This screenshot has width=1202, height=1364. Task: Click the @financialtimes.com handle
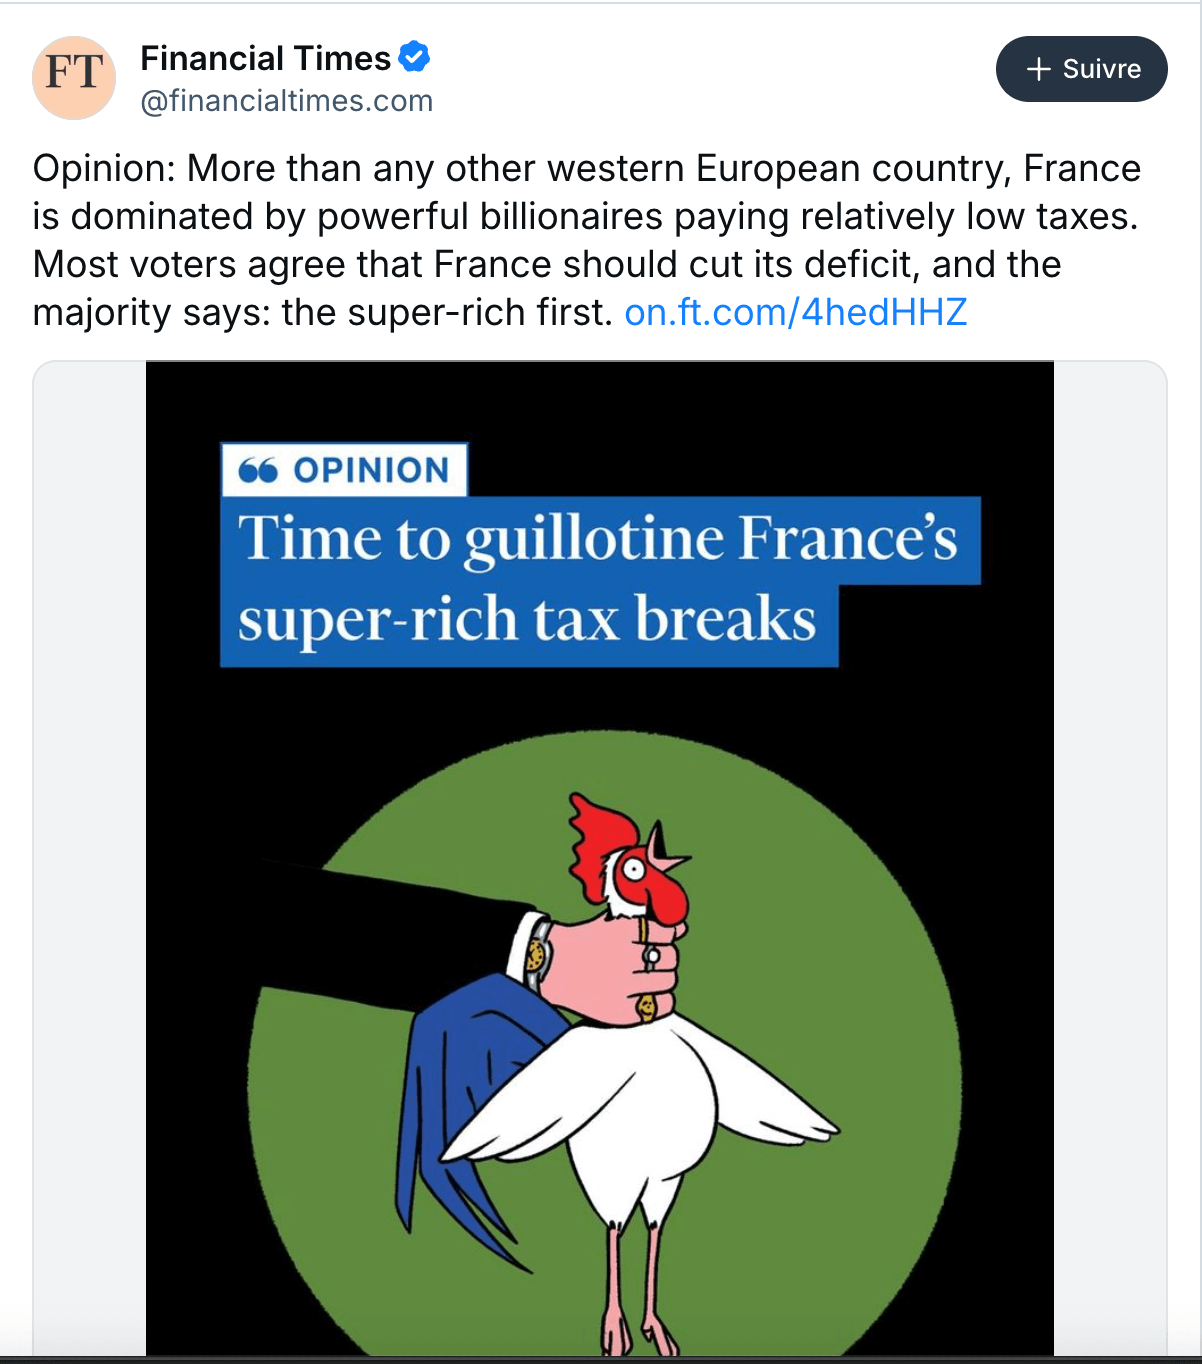point(286,101)
